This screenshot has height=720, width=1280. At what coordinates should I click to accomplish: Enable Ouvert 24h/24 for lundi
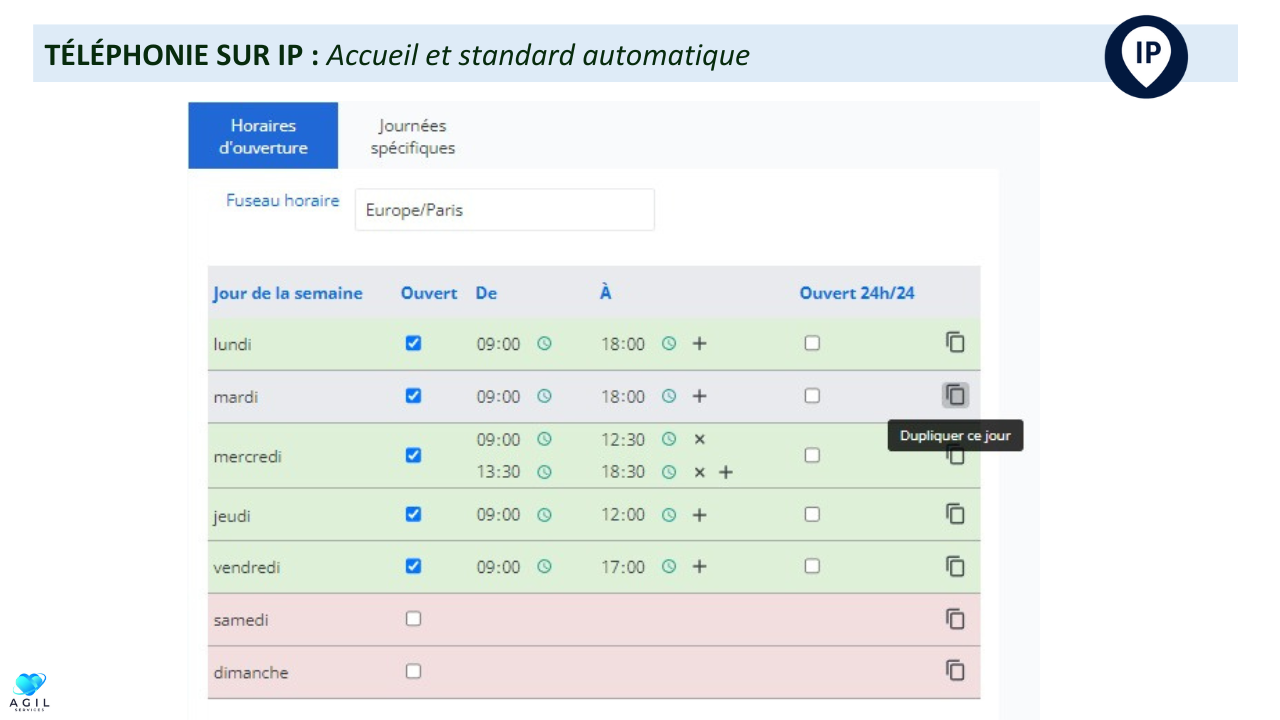[812, 343]
